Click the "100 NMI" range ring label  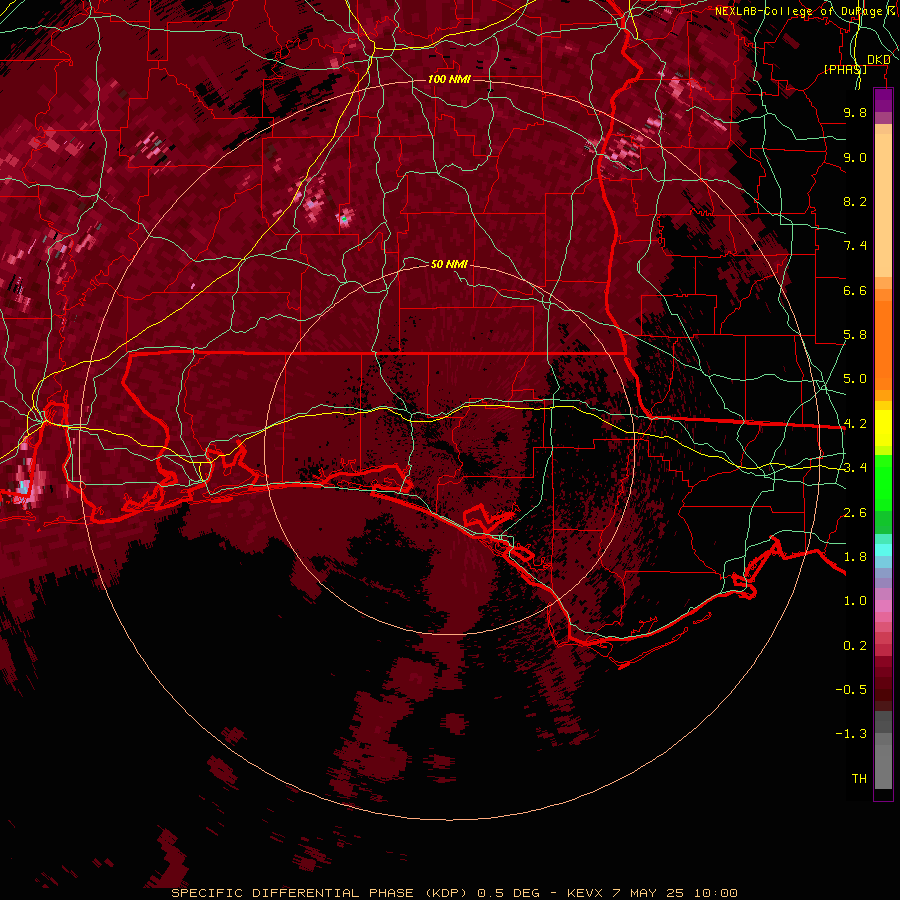[449, 79]
